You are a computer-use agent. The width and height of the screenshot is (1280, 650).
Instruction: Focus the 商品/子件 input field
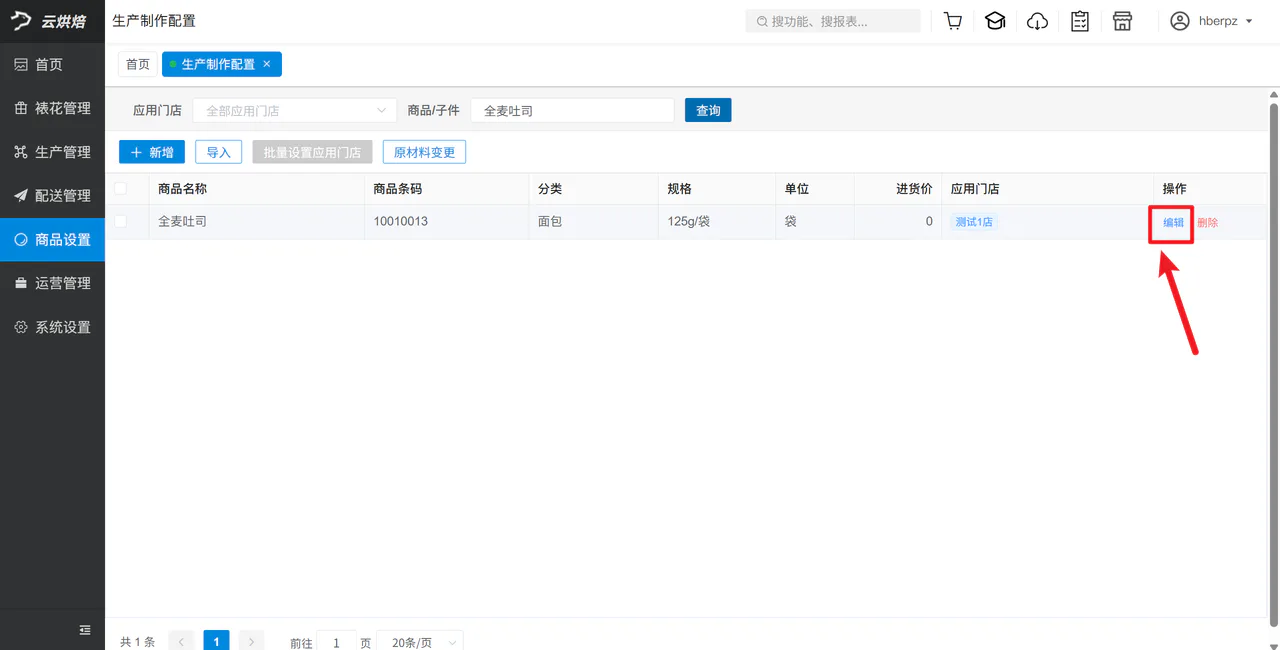click(573, 110)
